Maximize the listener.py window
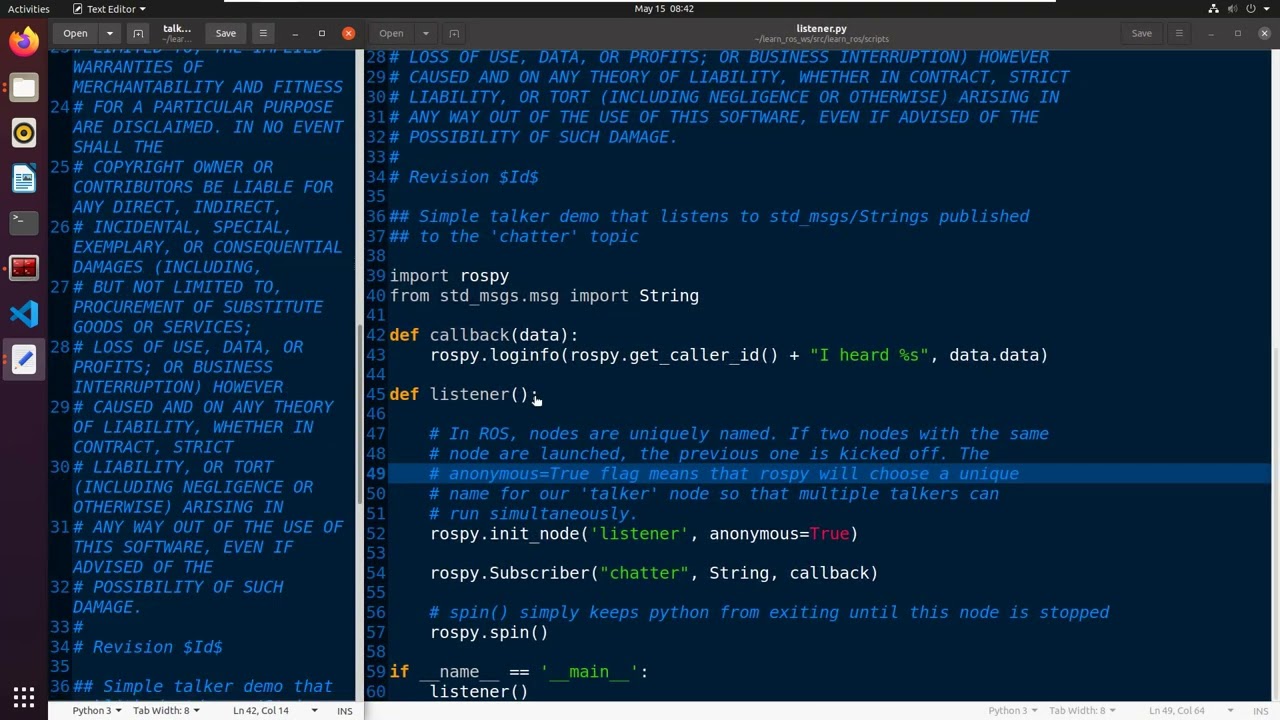Viewport: 1280px width, 720px height. pyautogui.click(x=1237, y=33)
